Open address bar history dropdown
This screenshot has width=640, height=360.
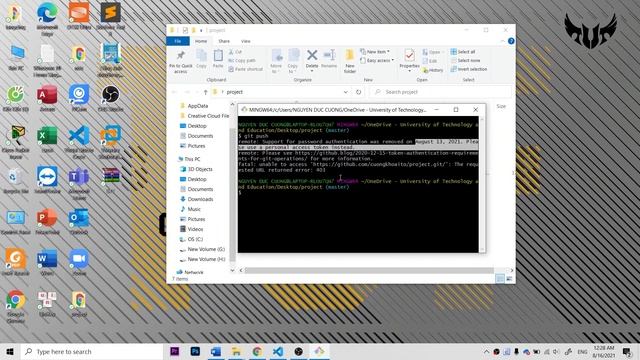pos(346,92)
